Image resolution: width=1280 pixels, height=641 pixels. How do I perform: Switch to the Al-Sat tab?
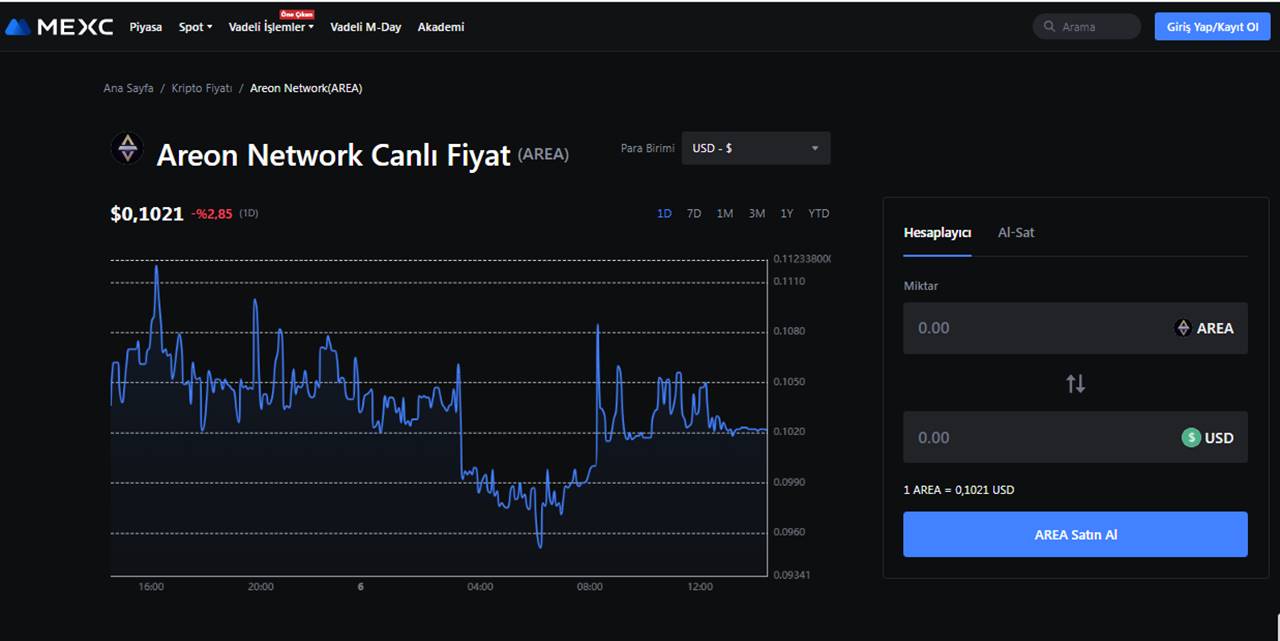pos(1016,232)
